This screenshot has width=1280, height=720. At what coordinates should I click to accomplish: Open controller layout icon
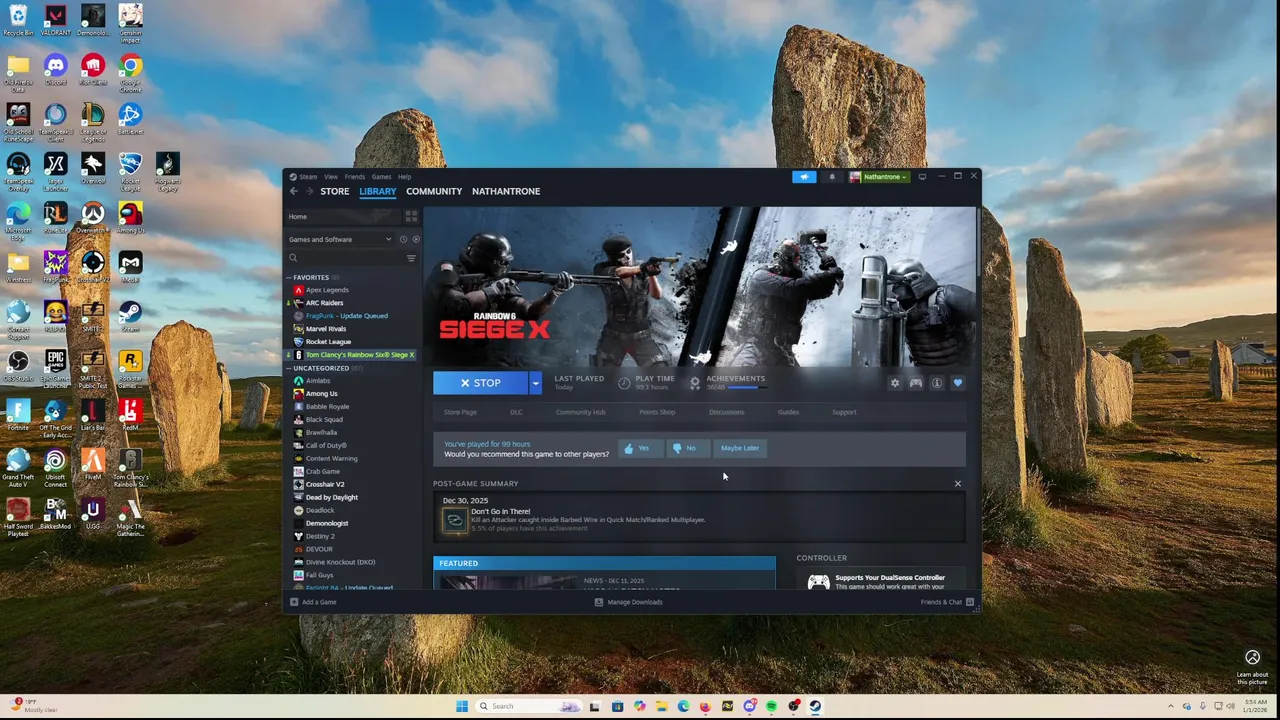point(915,383)
